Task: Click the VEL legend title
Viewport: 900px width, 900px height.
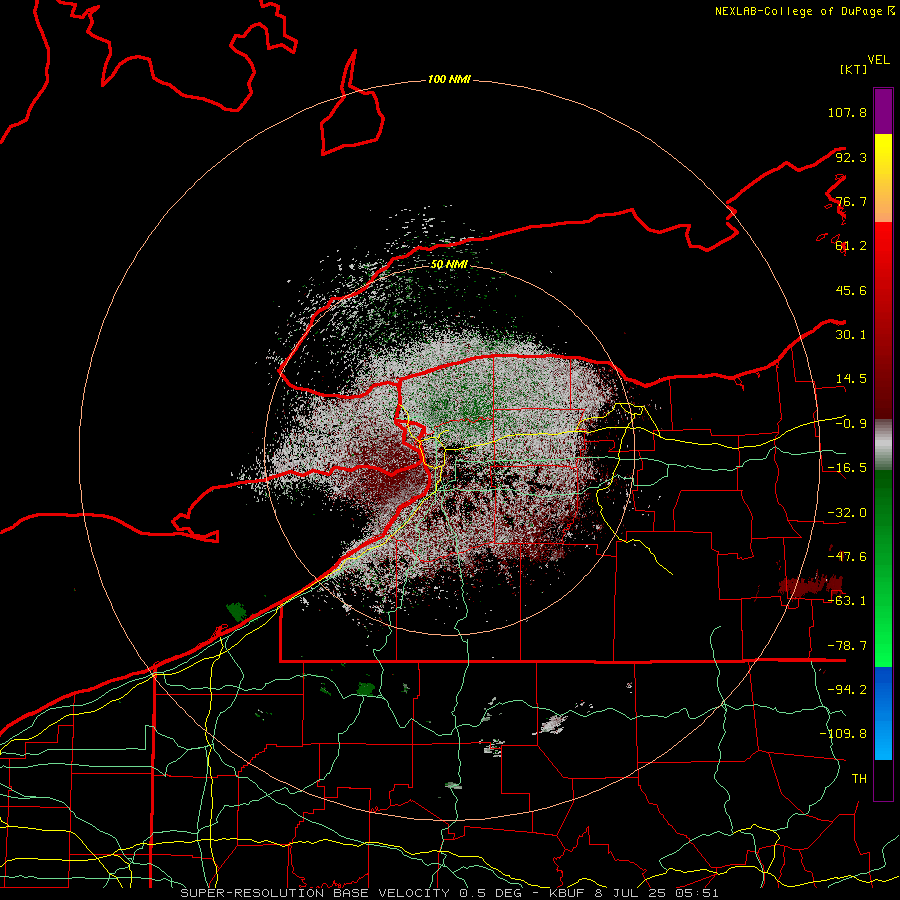Action: point(878,60)
